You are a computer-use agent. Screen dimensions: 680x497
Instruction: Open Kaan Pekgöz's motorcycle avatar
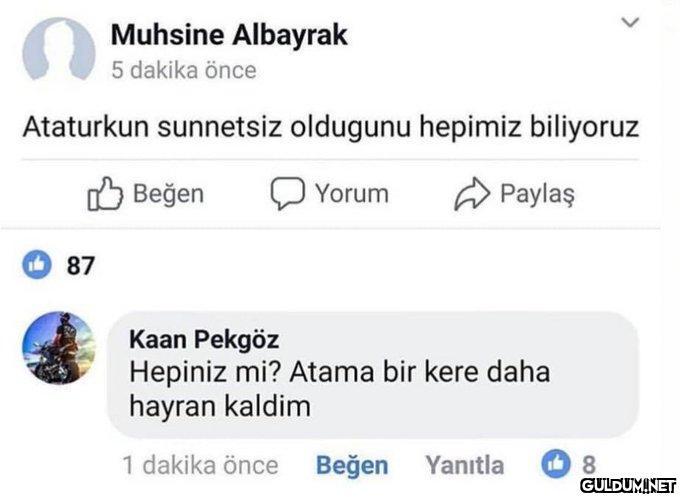(x=58, y=347)
